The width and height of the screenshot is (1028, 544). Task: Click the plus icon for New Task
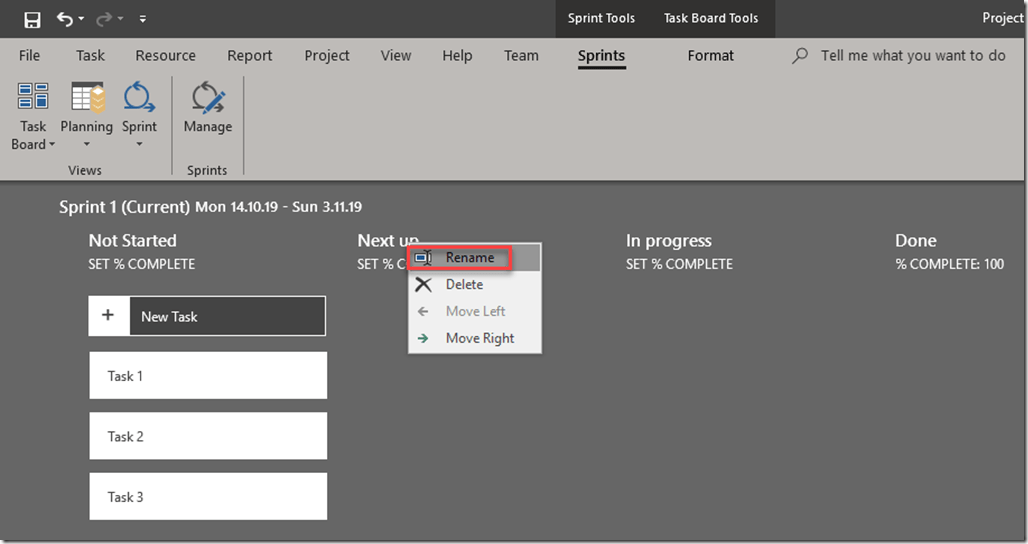[x=109, y=316]
